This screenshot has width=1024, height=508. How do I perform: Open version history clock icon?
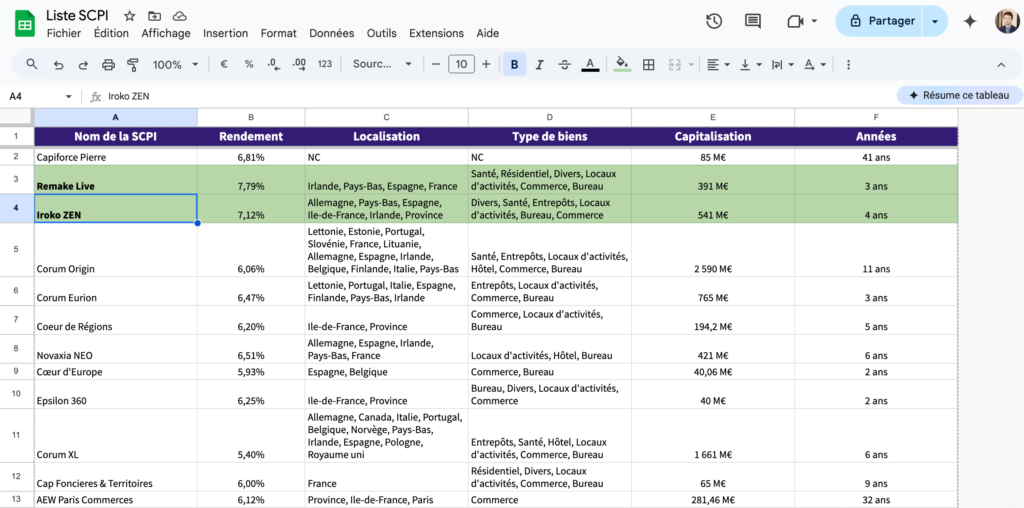pyautogui.click(x=714, y=21)
